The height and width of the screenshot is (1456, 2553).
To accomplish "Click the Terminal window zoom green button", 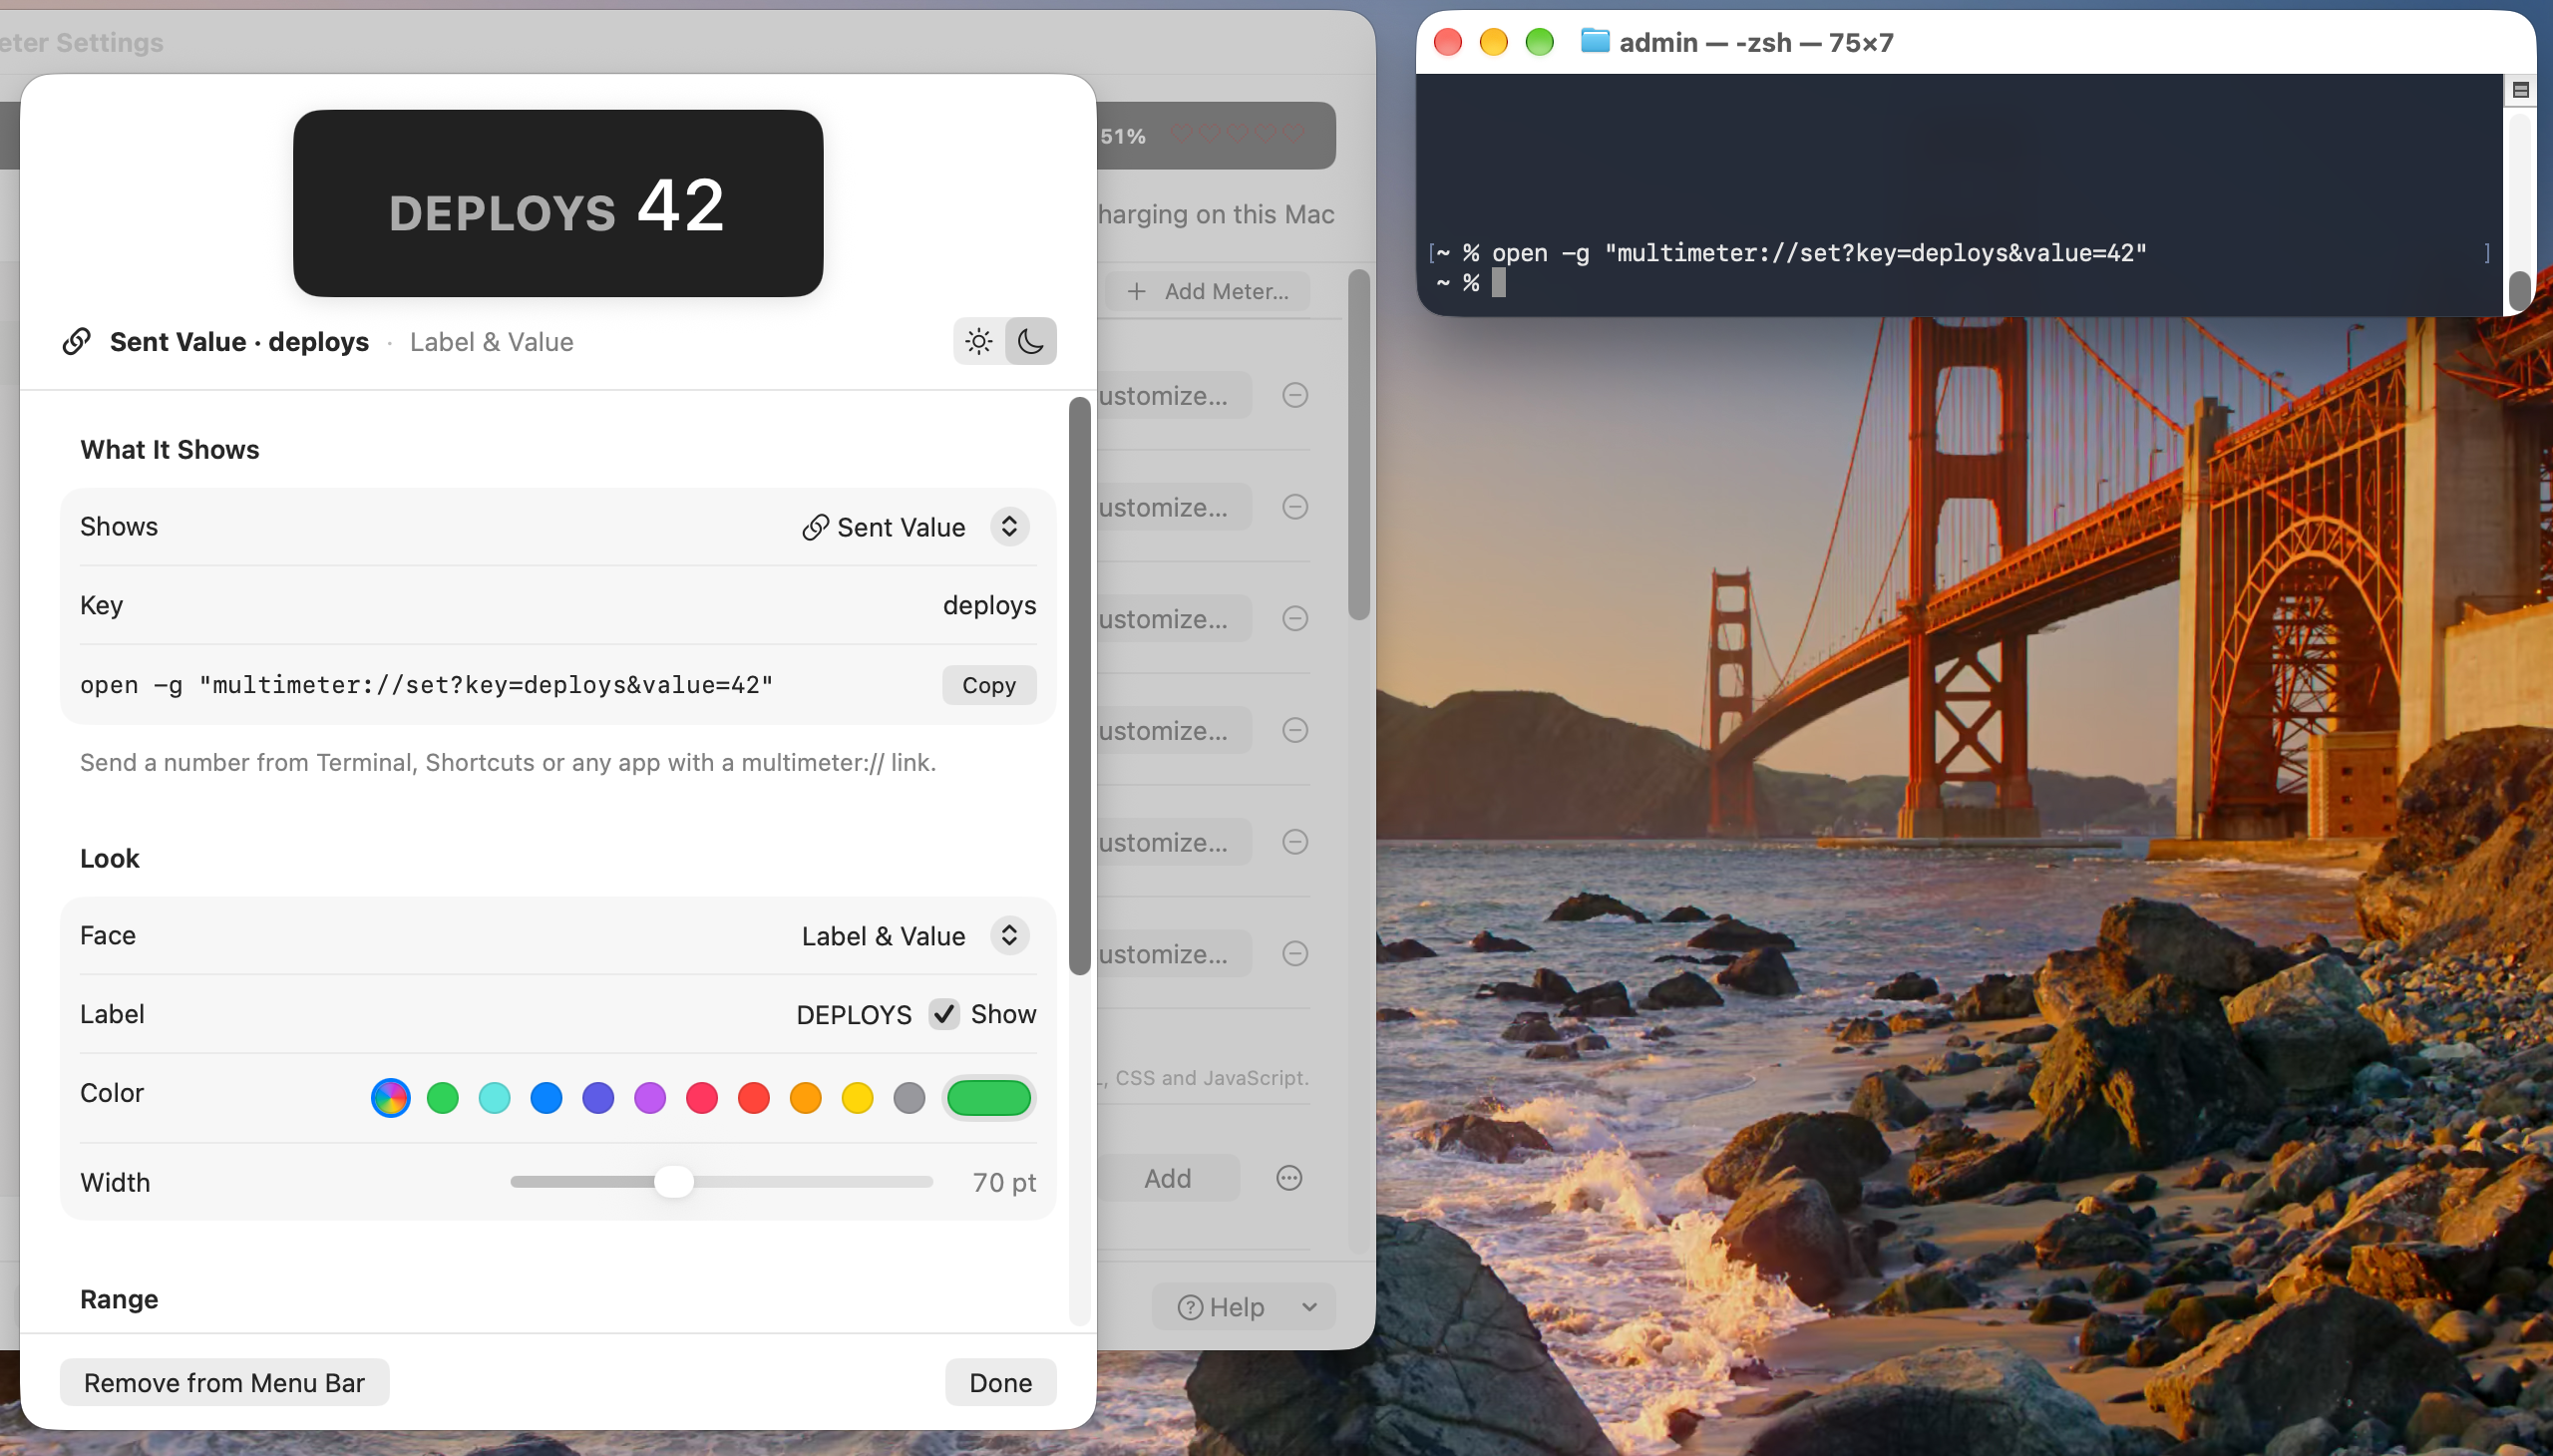I will [1540, 42].
